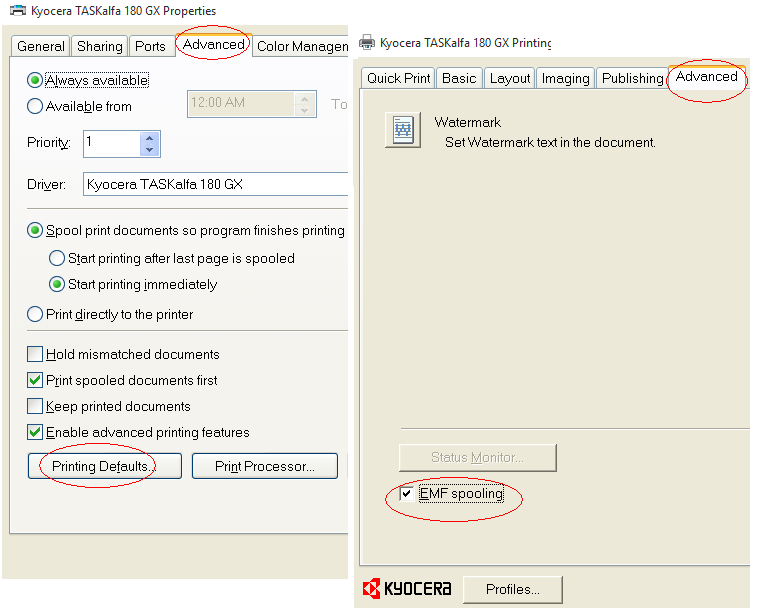Uncheck Print spooled documents first
Image resolution: width=759 pixels, height=612 pixels.
35,380
